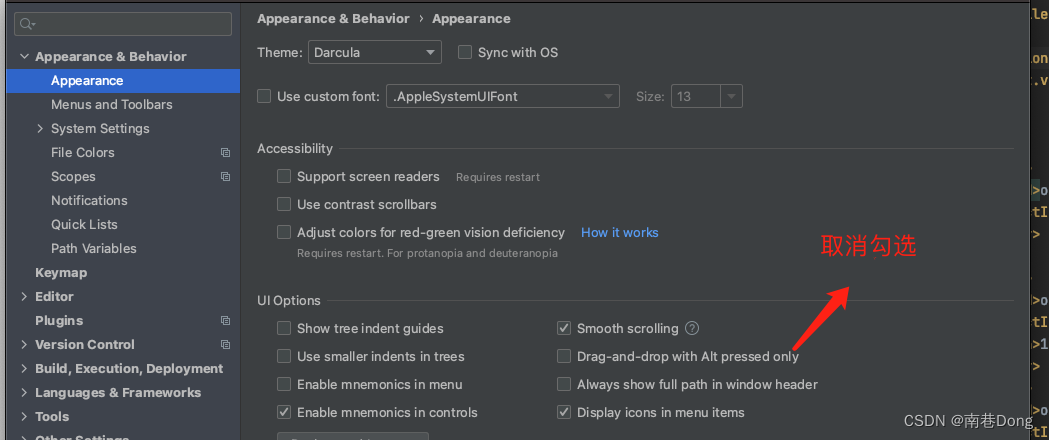
Task: Collapse the Appearance & Behavior tree node
Action: coord(25,57)
